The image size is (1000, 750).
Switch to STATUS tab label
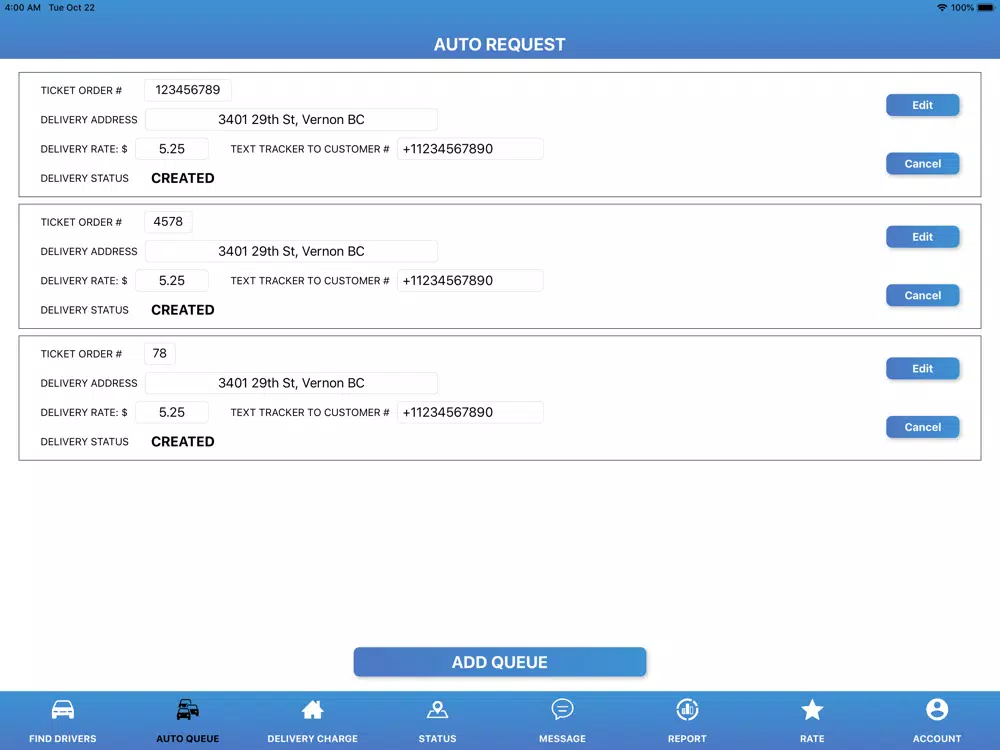point(438,739)
